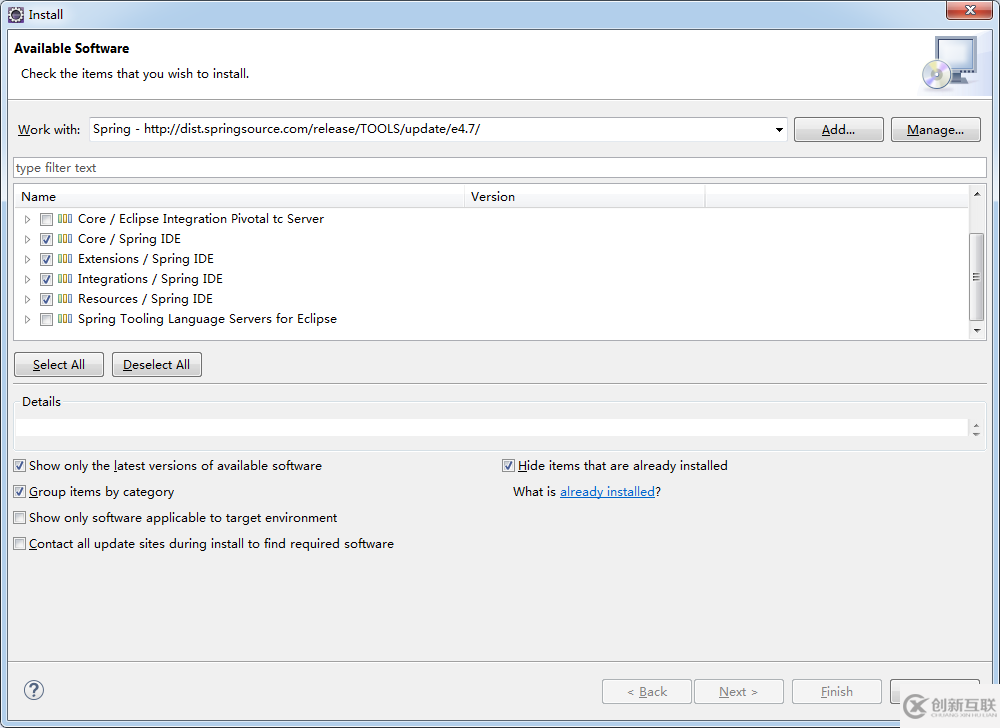Click the Version column header
This screenshot has width=1000, height=728.
[x=585, y=197]
